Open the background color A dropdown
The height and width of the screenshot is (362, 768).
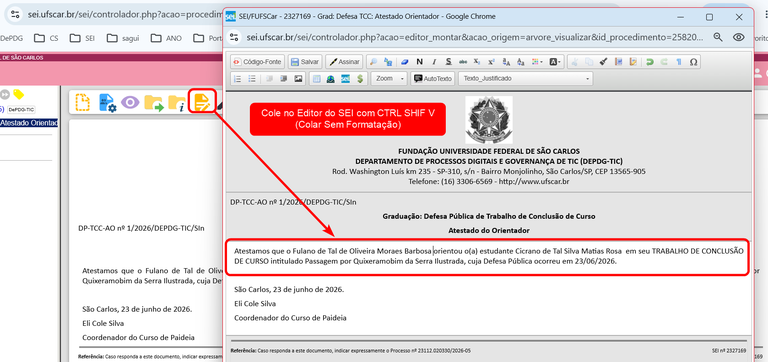point(555,62)
